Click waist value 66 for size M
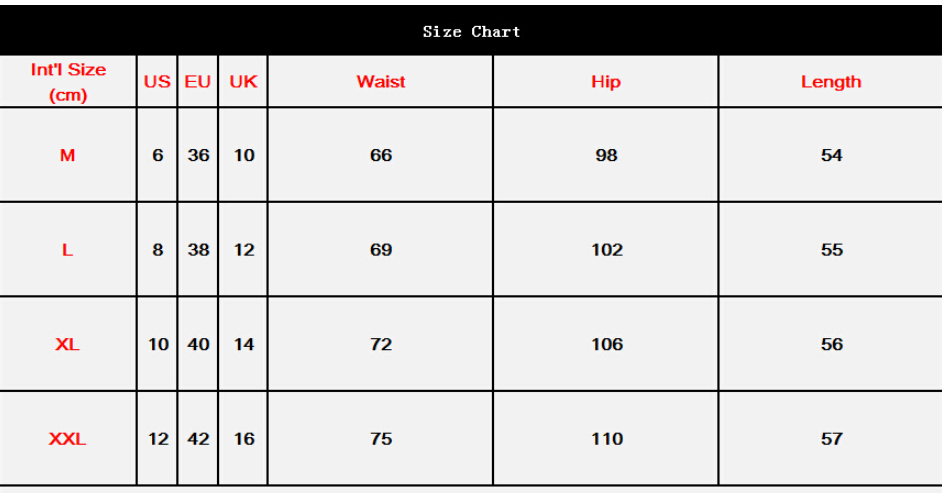The height and width of the screenshot is (493, 942). coord(381,155)
